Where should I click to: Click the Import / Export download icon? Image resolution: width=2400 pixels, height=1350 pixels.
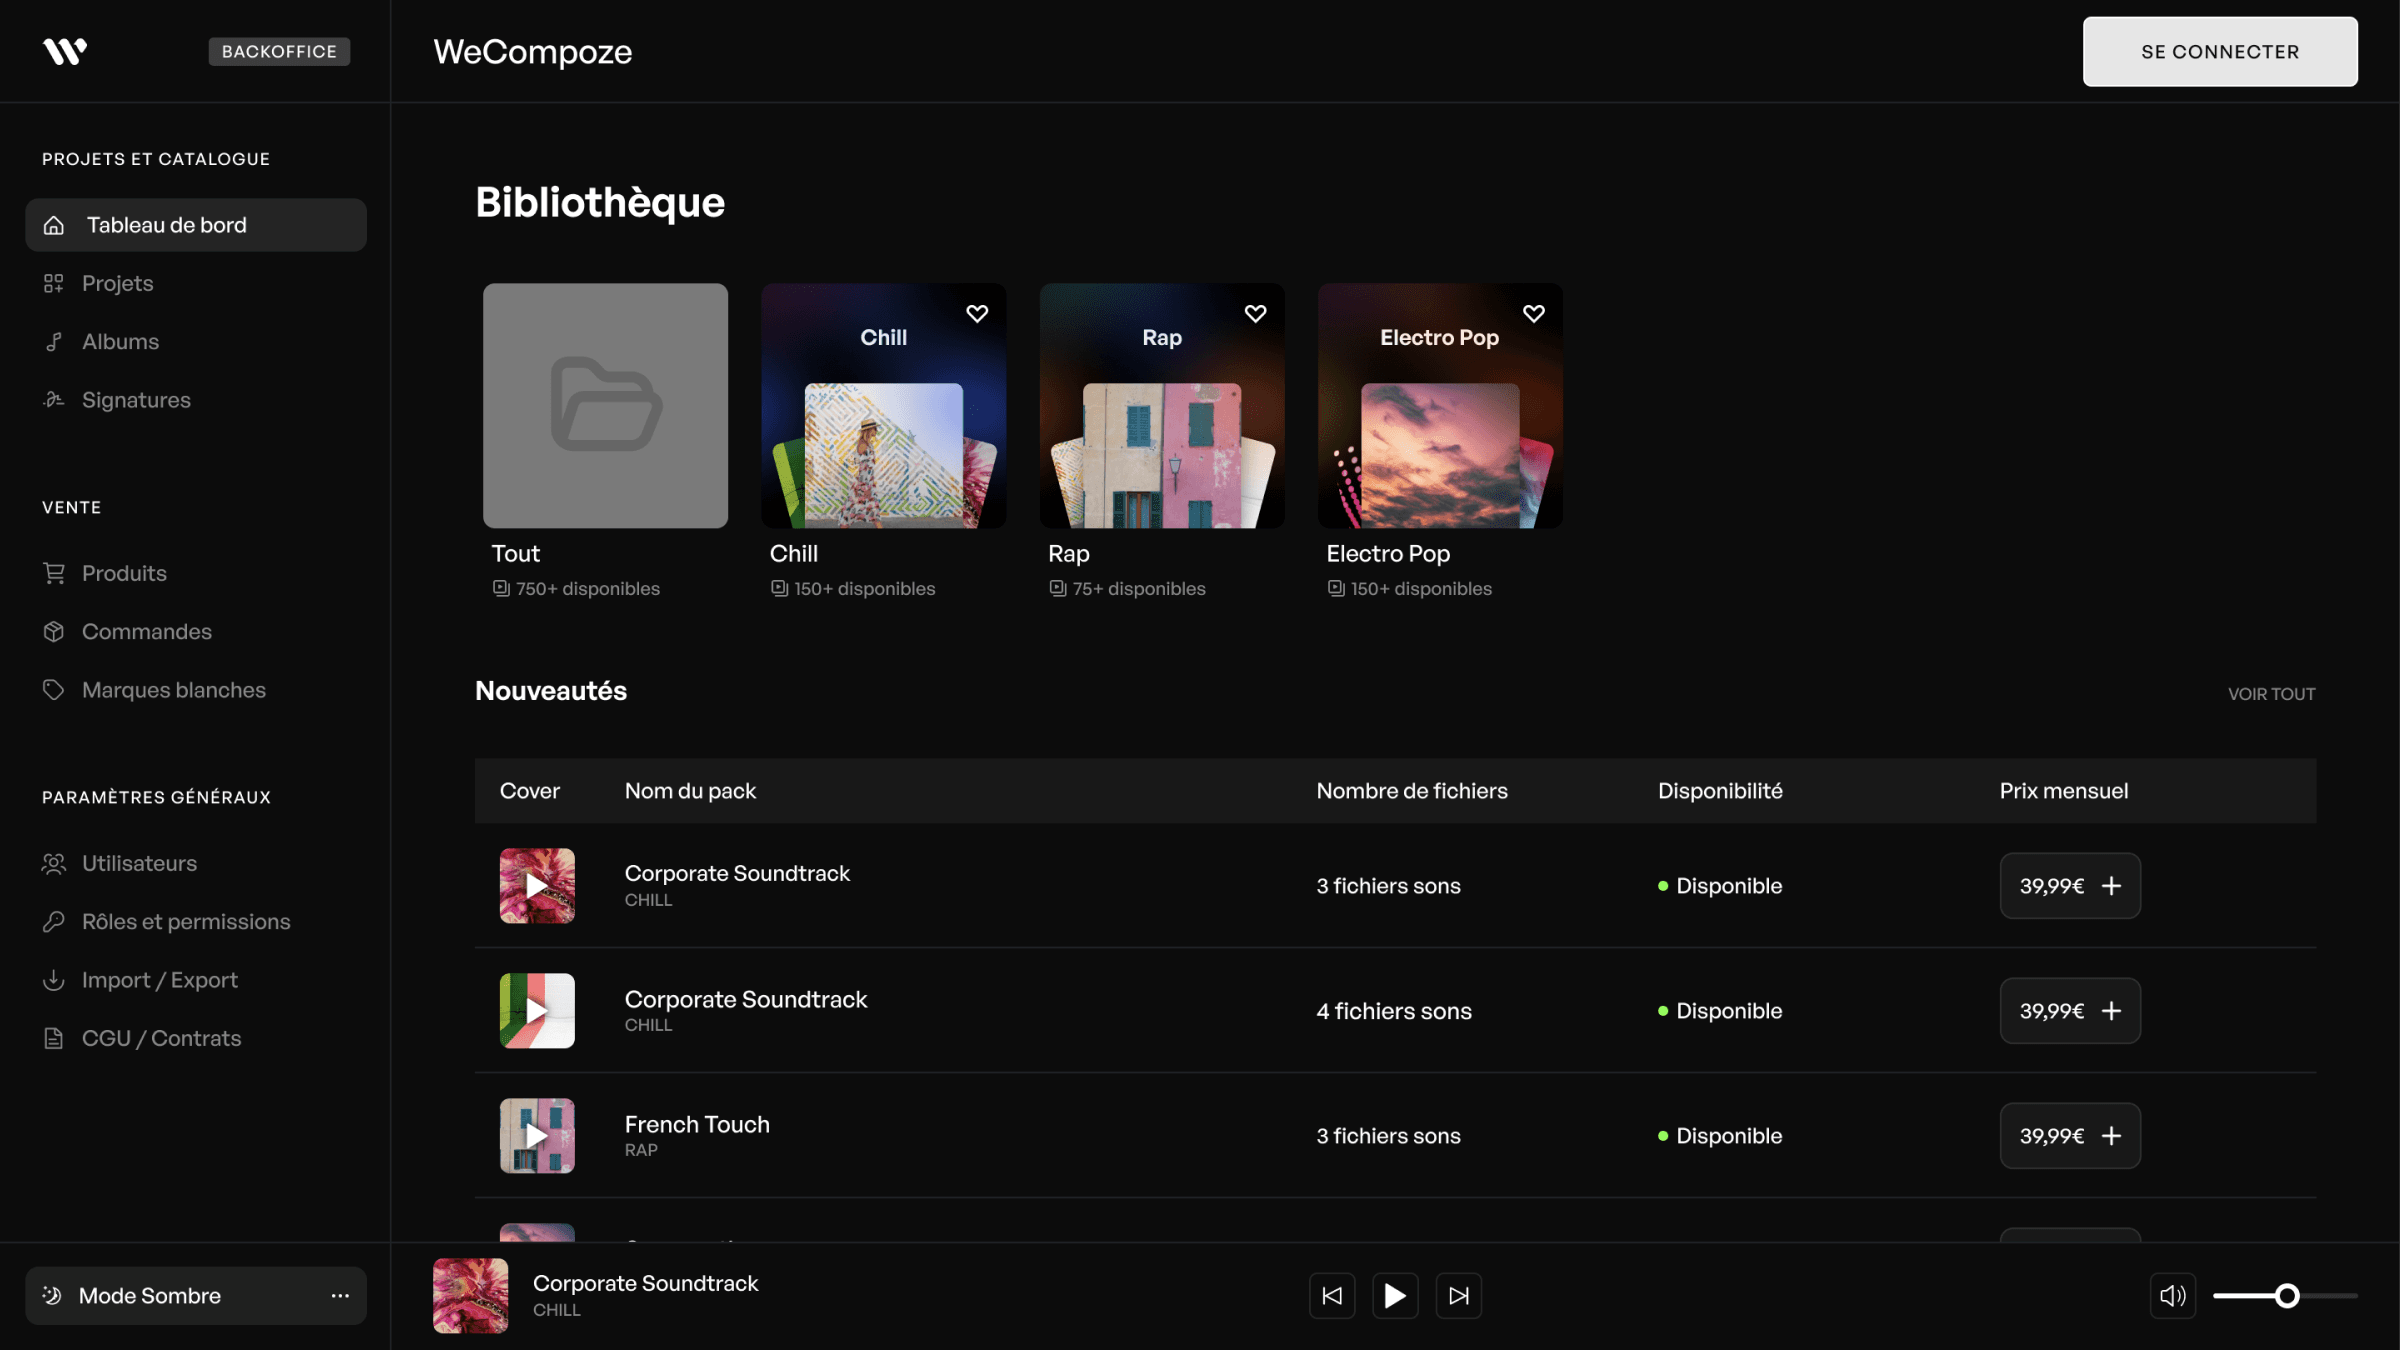pos(54,979)
